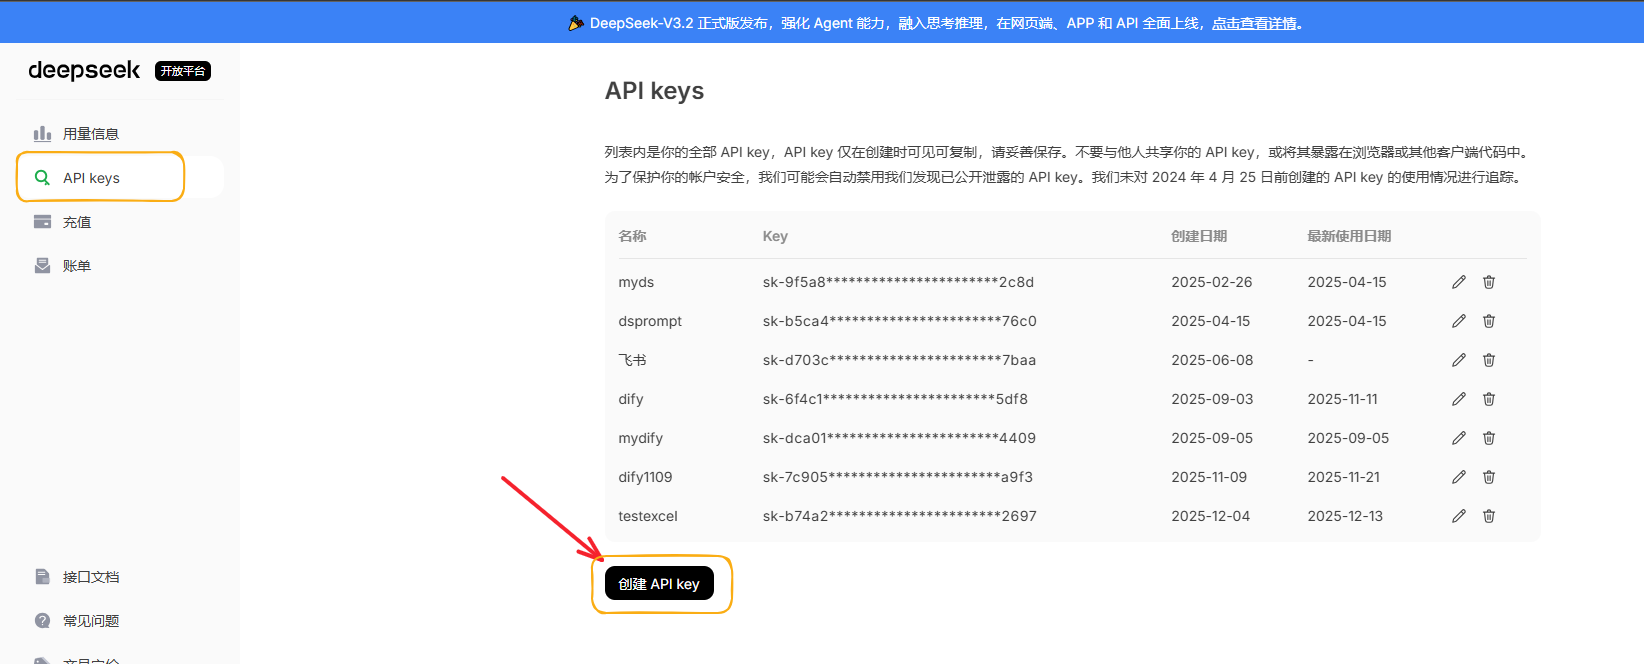Click key value ending in 76c0

coord(899,321)
